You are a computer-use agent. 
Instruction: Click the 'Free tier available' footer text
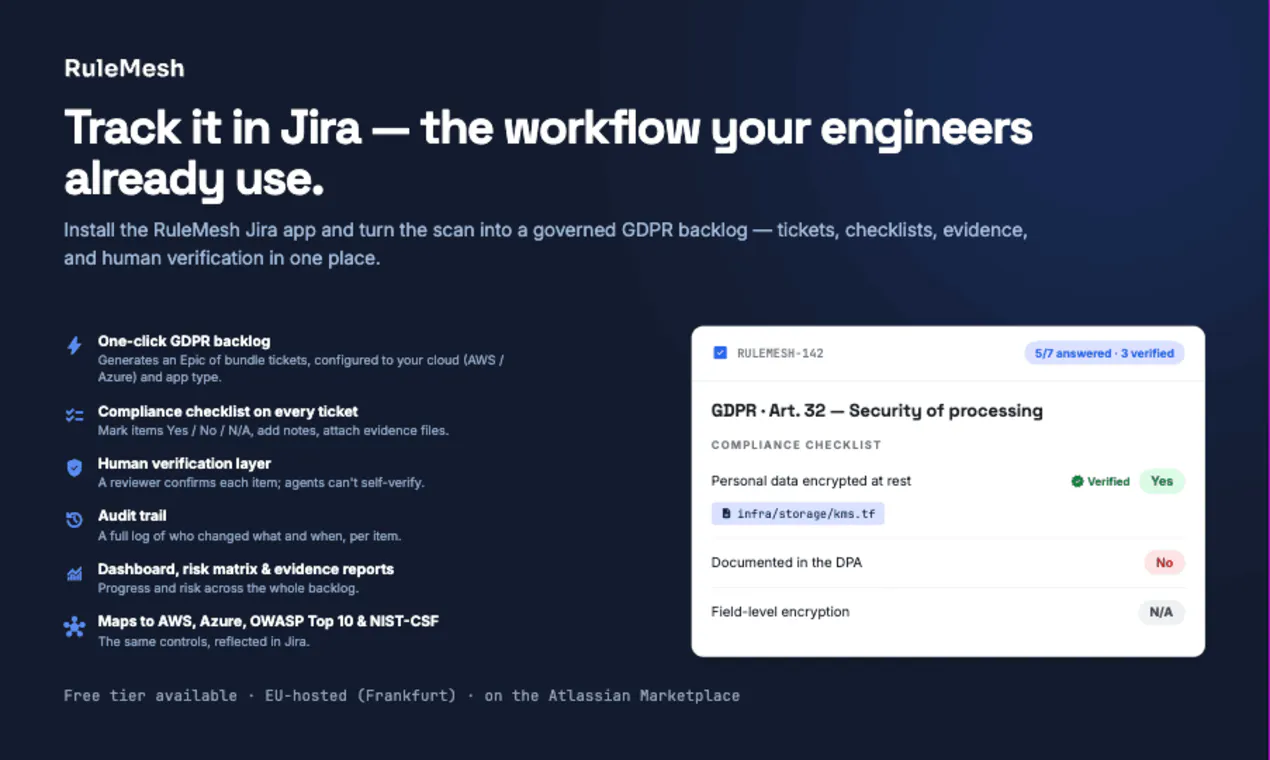point(151,695)
